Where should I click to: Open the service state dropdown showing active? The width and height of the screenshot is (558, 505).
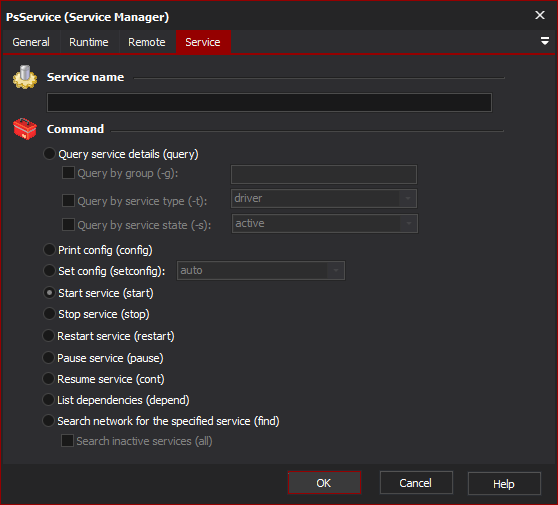(325, 223)
